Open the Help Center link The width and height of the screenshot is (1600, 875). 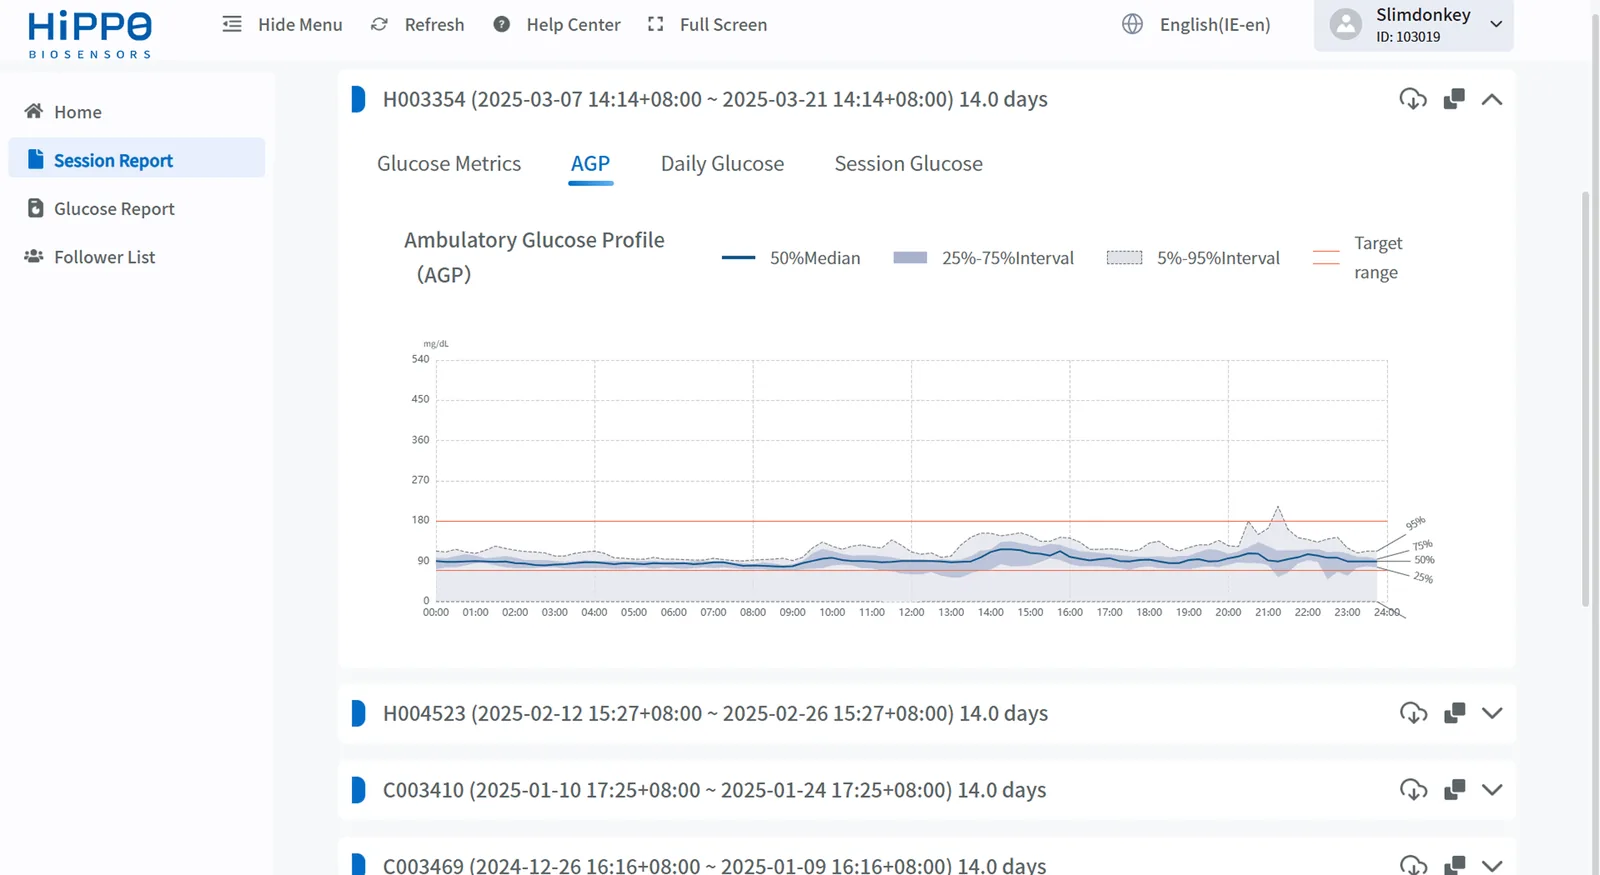[573, 25]
